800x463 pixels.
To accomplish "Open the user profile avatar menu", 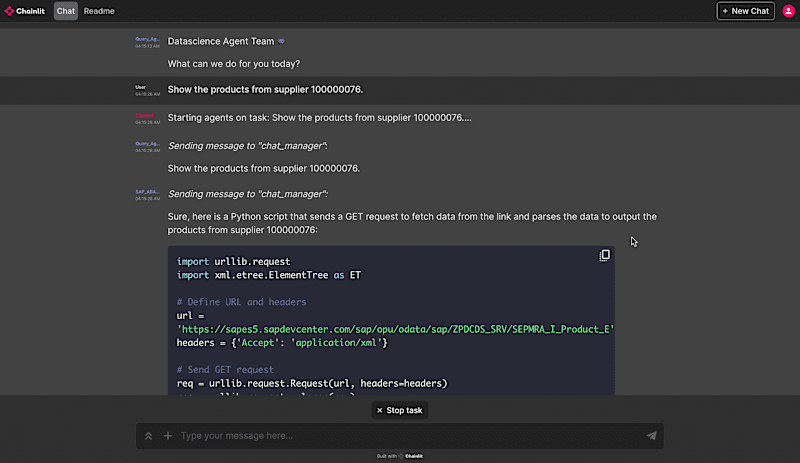I will 788,11.
